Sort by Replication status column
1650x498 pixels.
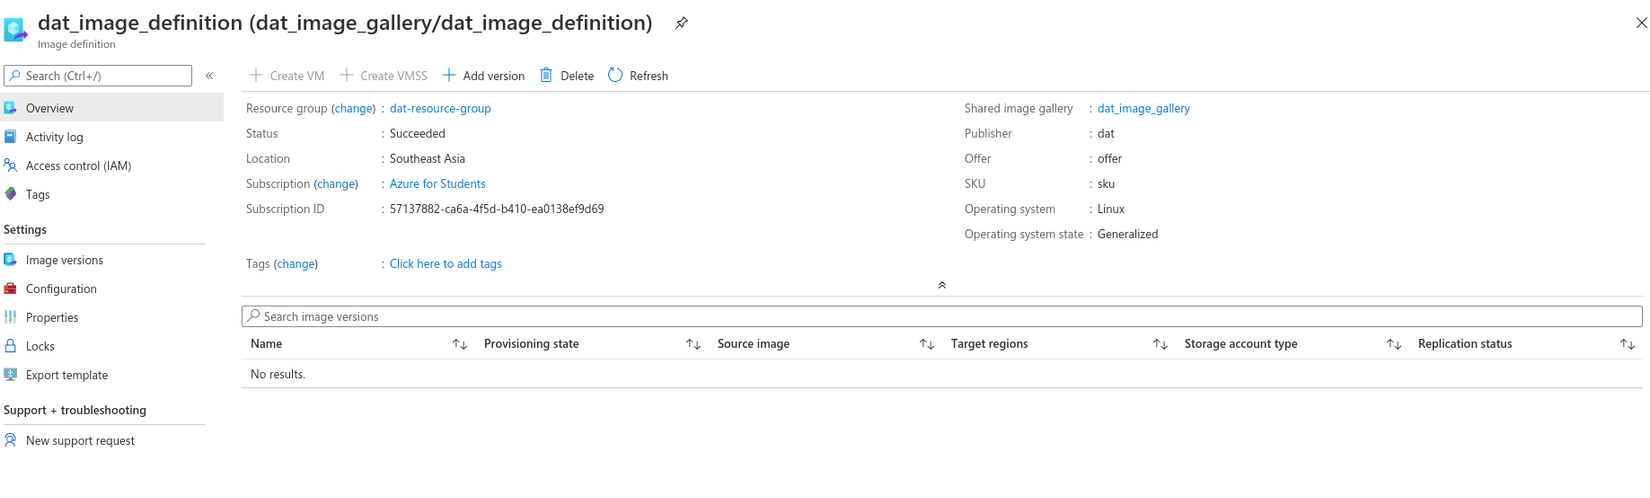coord(1627,344)
